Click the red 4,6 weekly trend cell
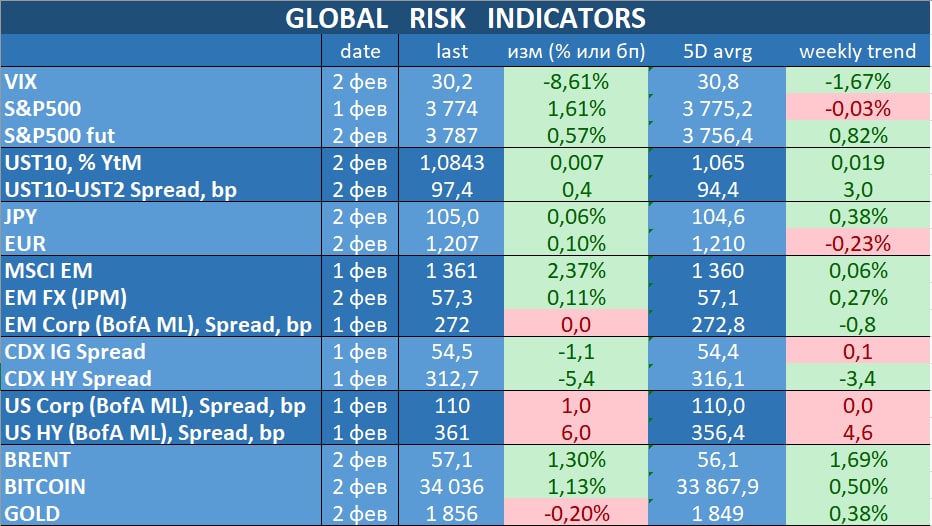The image size is (932, 526). pyautogui.click(x=858, y=432)
